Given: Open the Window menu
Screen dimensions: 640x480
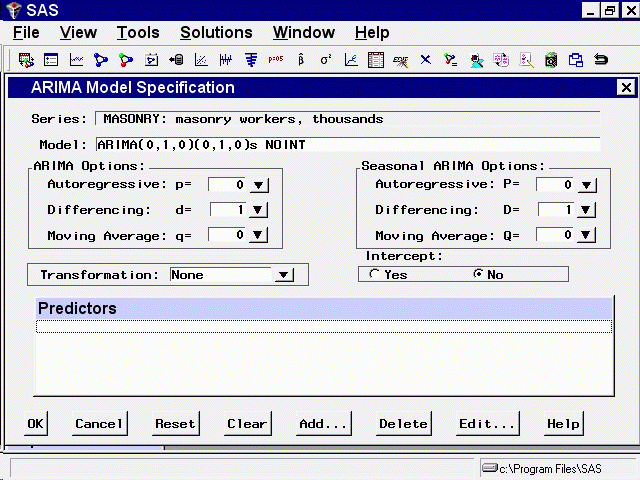Looking at the screenshot, I should pyautogui.click(x=304, y=33).
